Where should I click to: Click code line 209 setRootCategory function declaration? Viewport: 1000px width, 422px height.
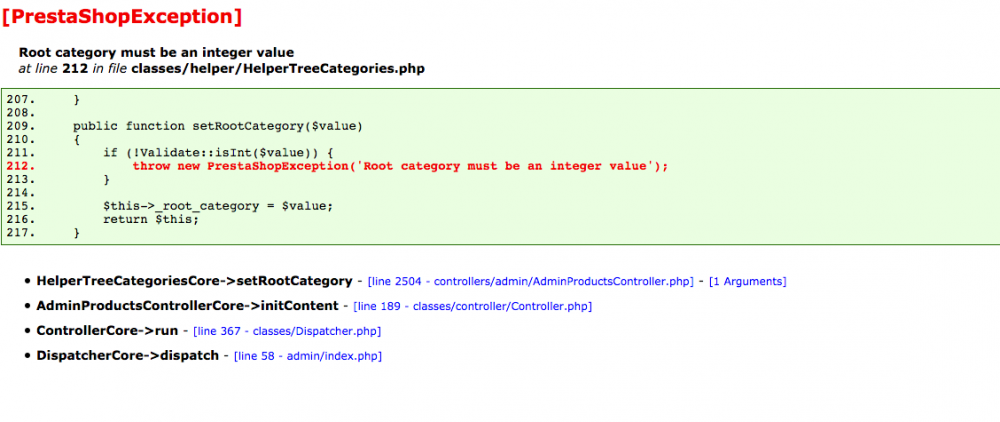[x=217, y=126]
